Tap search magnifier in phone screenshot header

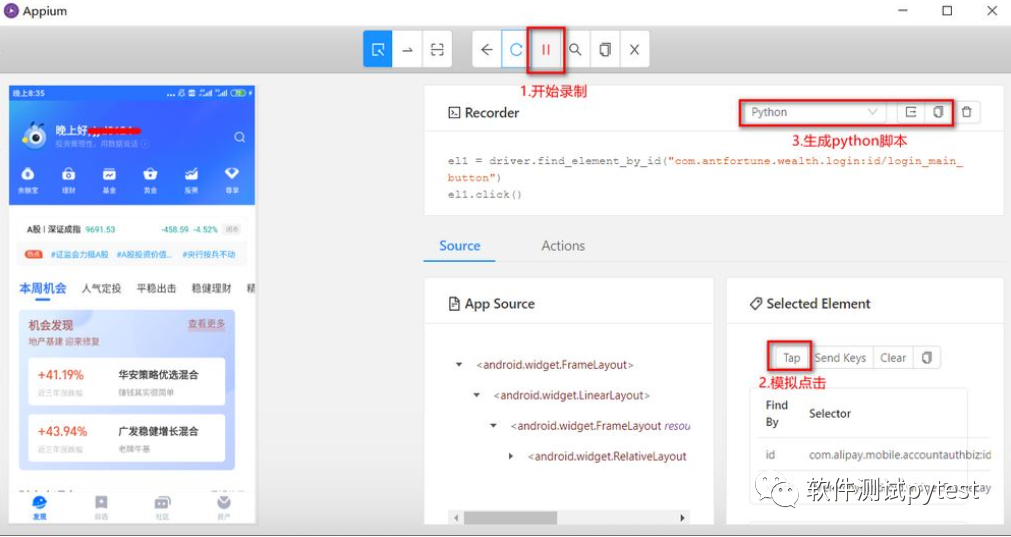coord(239,137)
